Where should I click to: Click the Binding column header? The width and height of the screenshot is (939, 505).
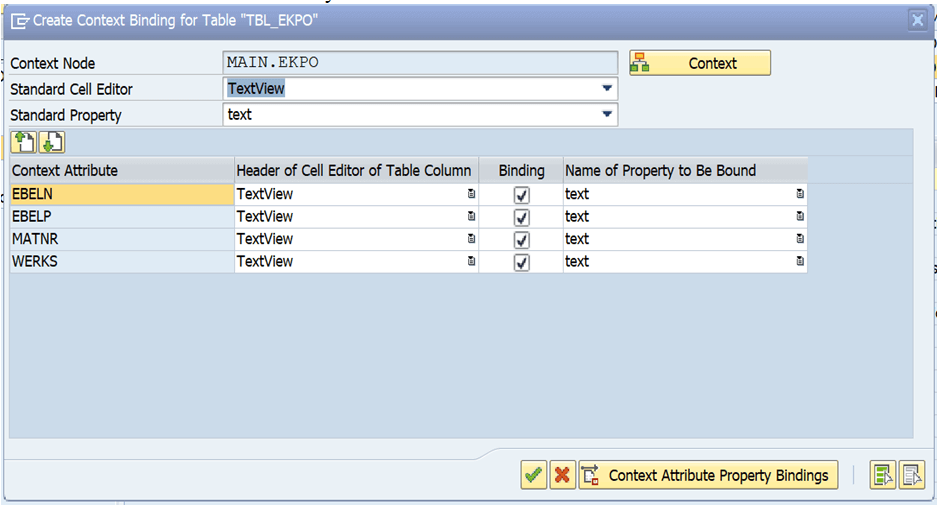pos(521,171)
